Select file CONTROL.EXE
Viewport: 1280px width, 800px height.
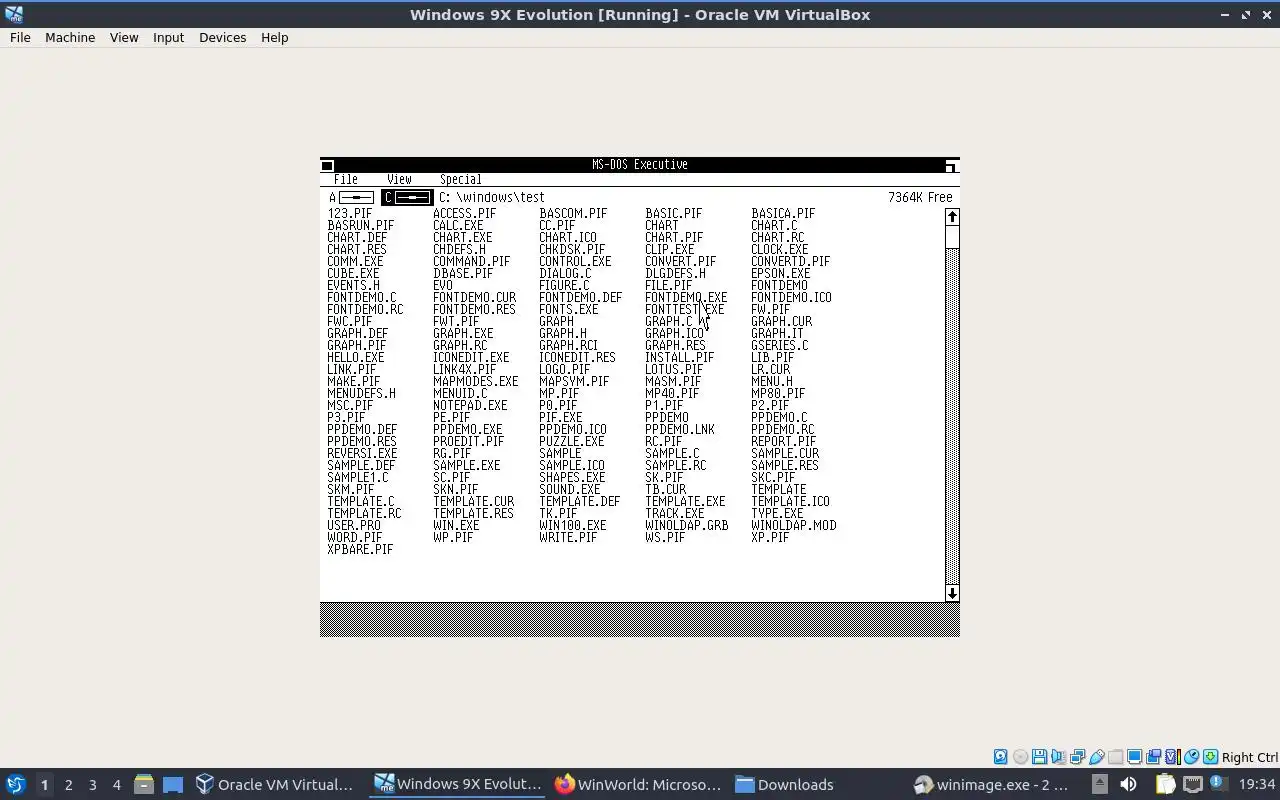click(x=575, y=262)
